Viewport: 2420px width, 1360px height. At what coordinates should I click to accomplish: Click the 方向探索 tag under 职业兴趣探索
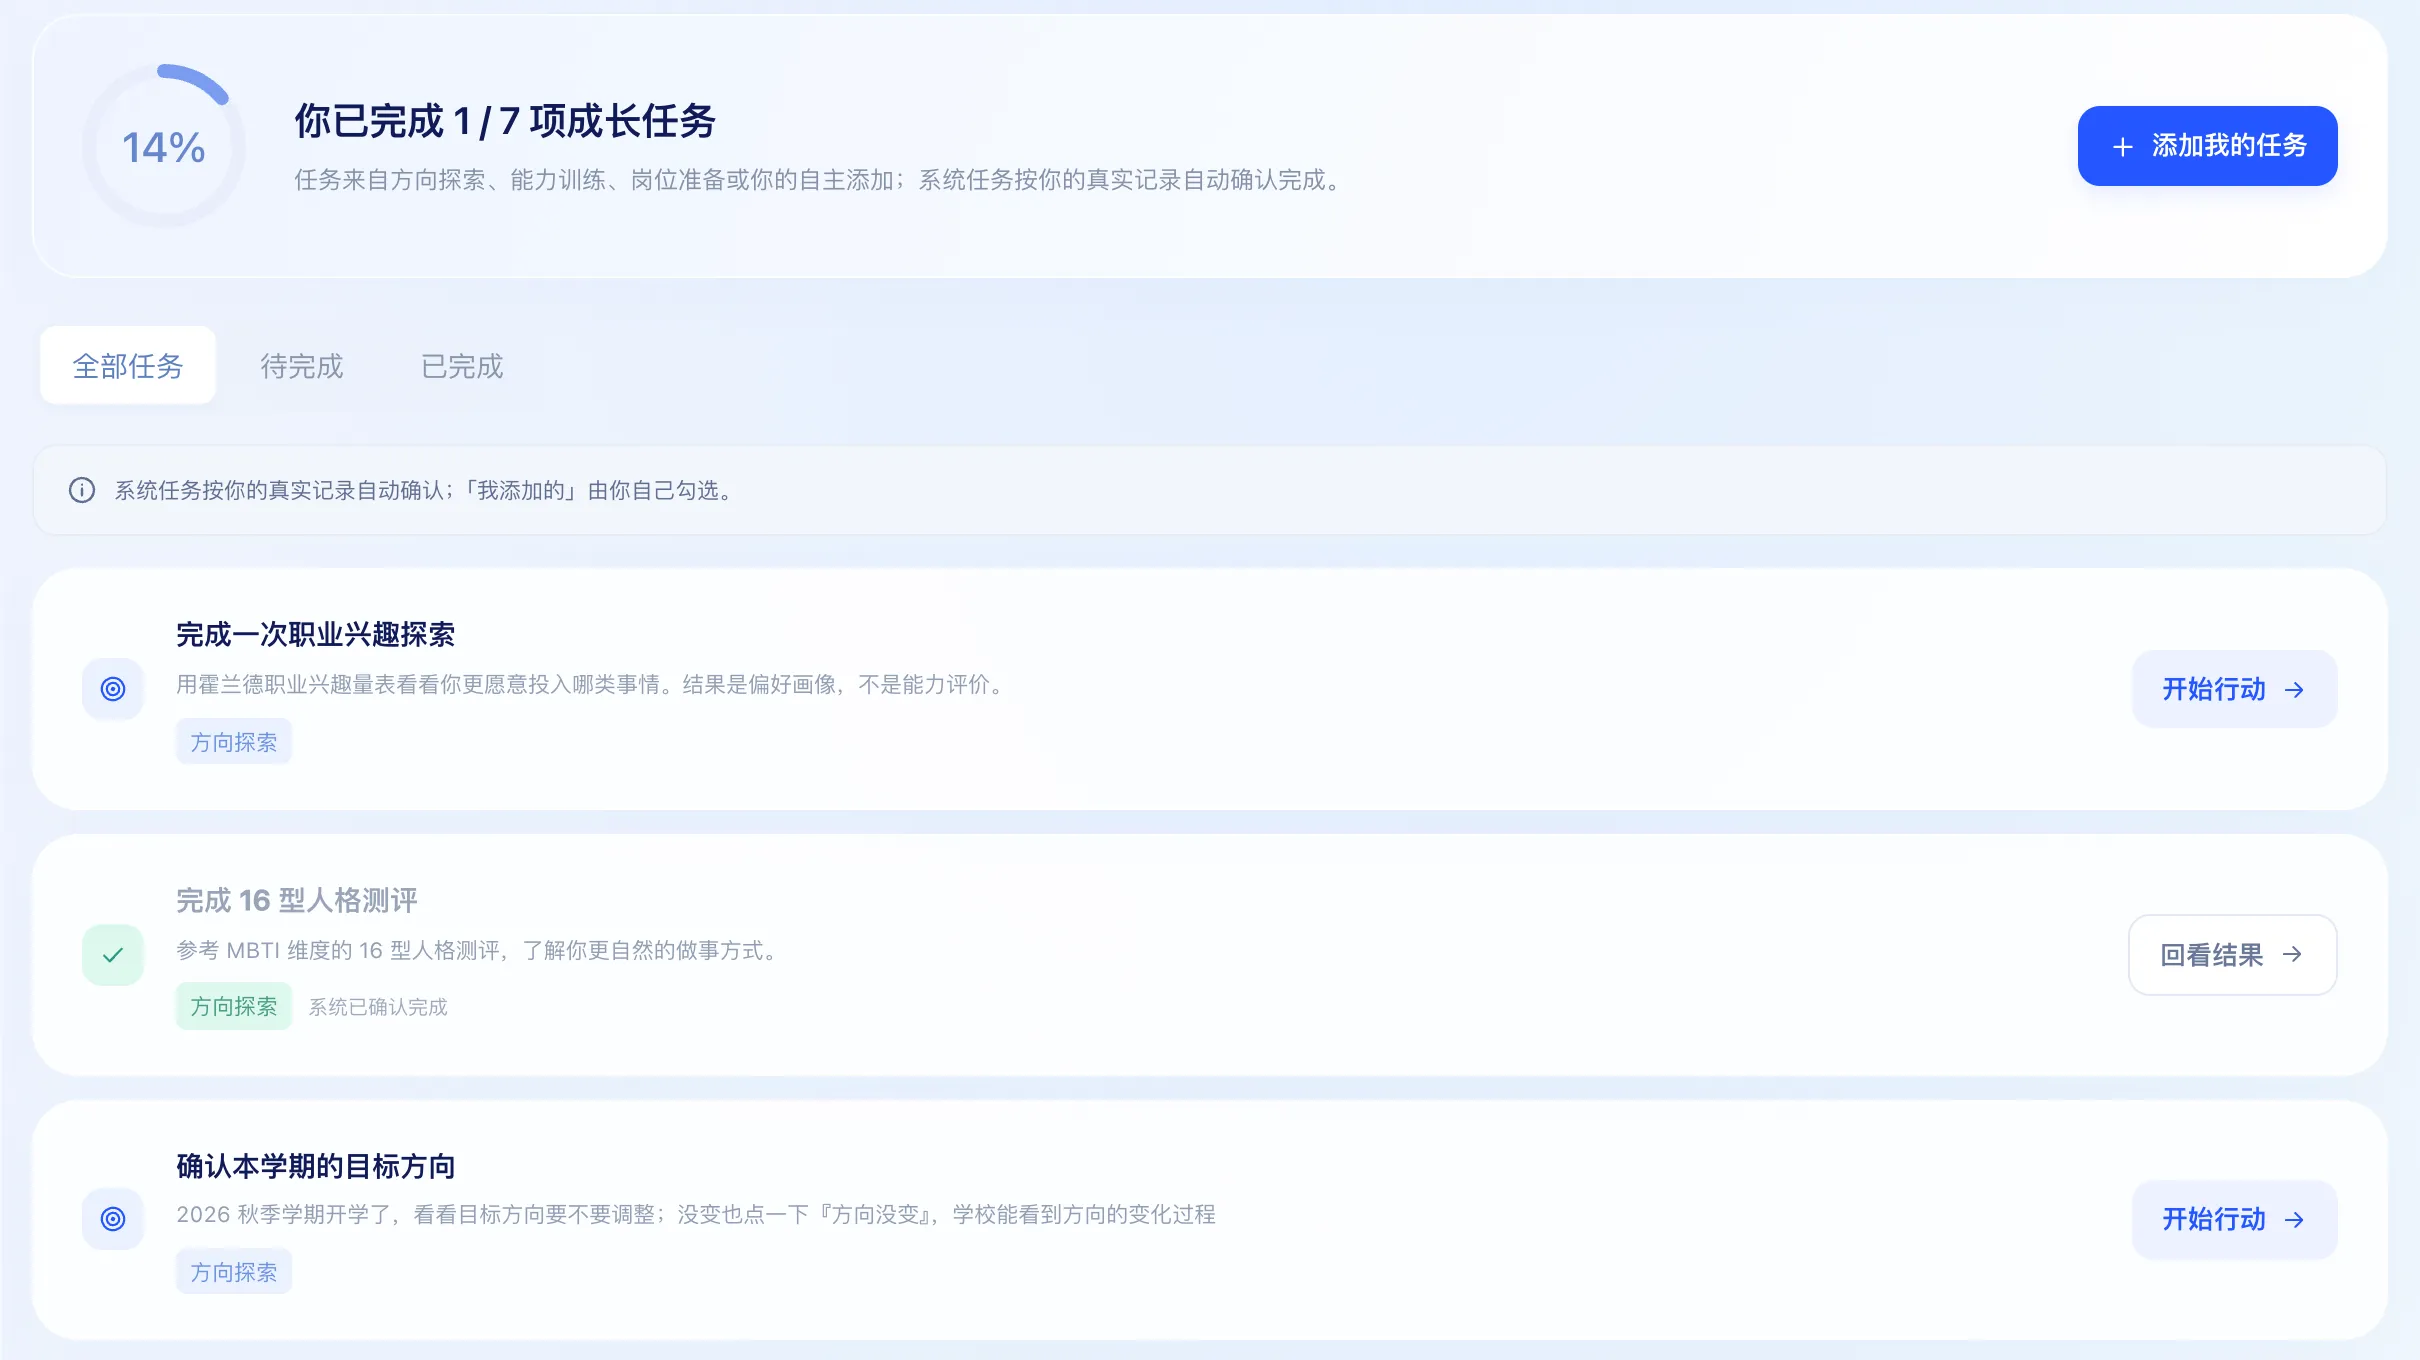tap(234, 742)
